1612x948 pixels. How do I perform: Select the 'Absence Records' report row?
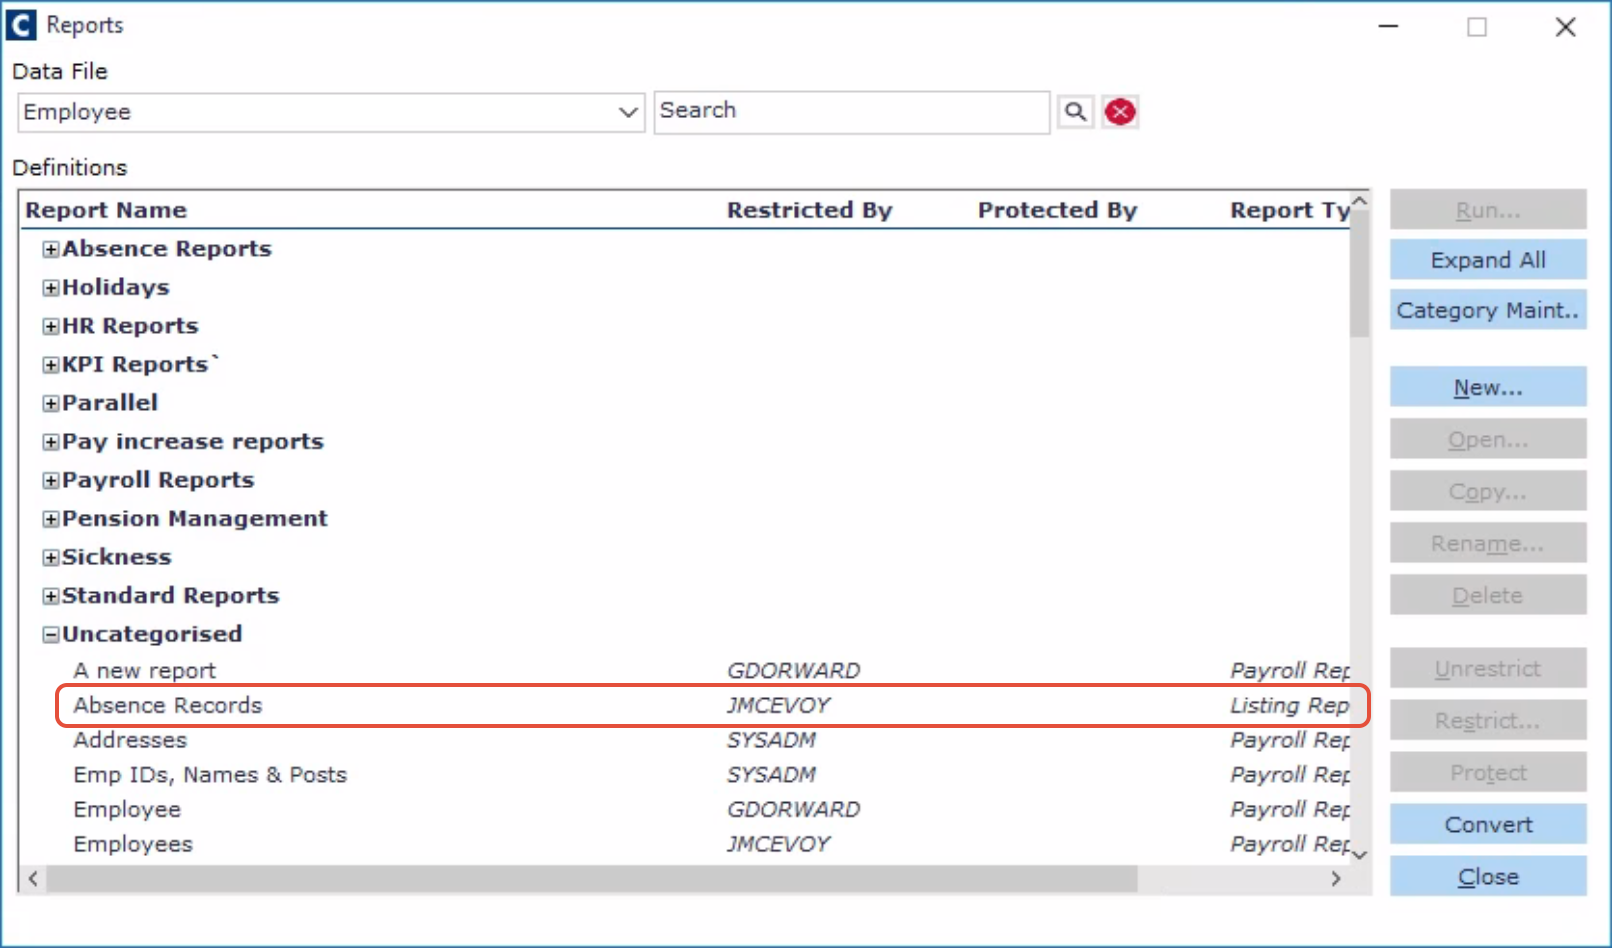click(x=685, y=705)
